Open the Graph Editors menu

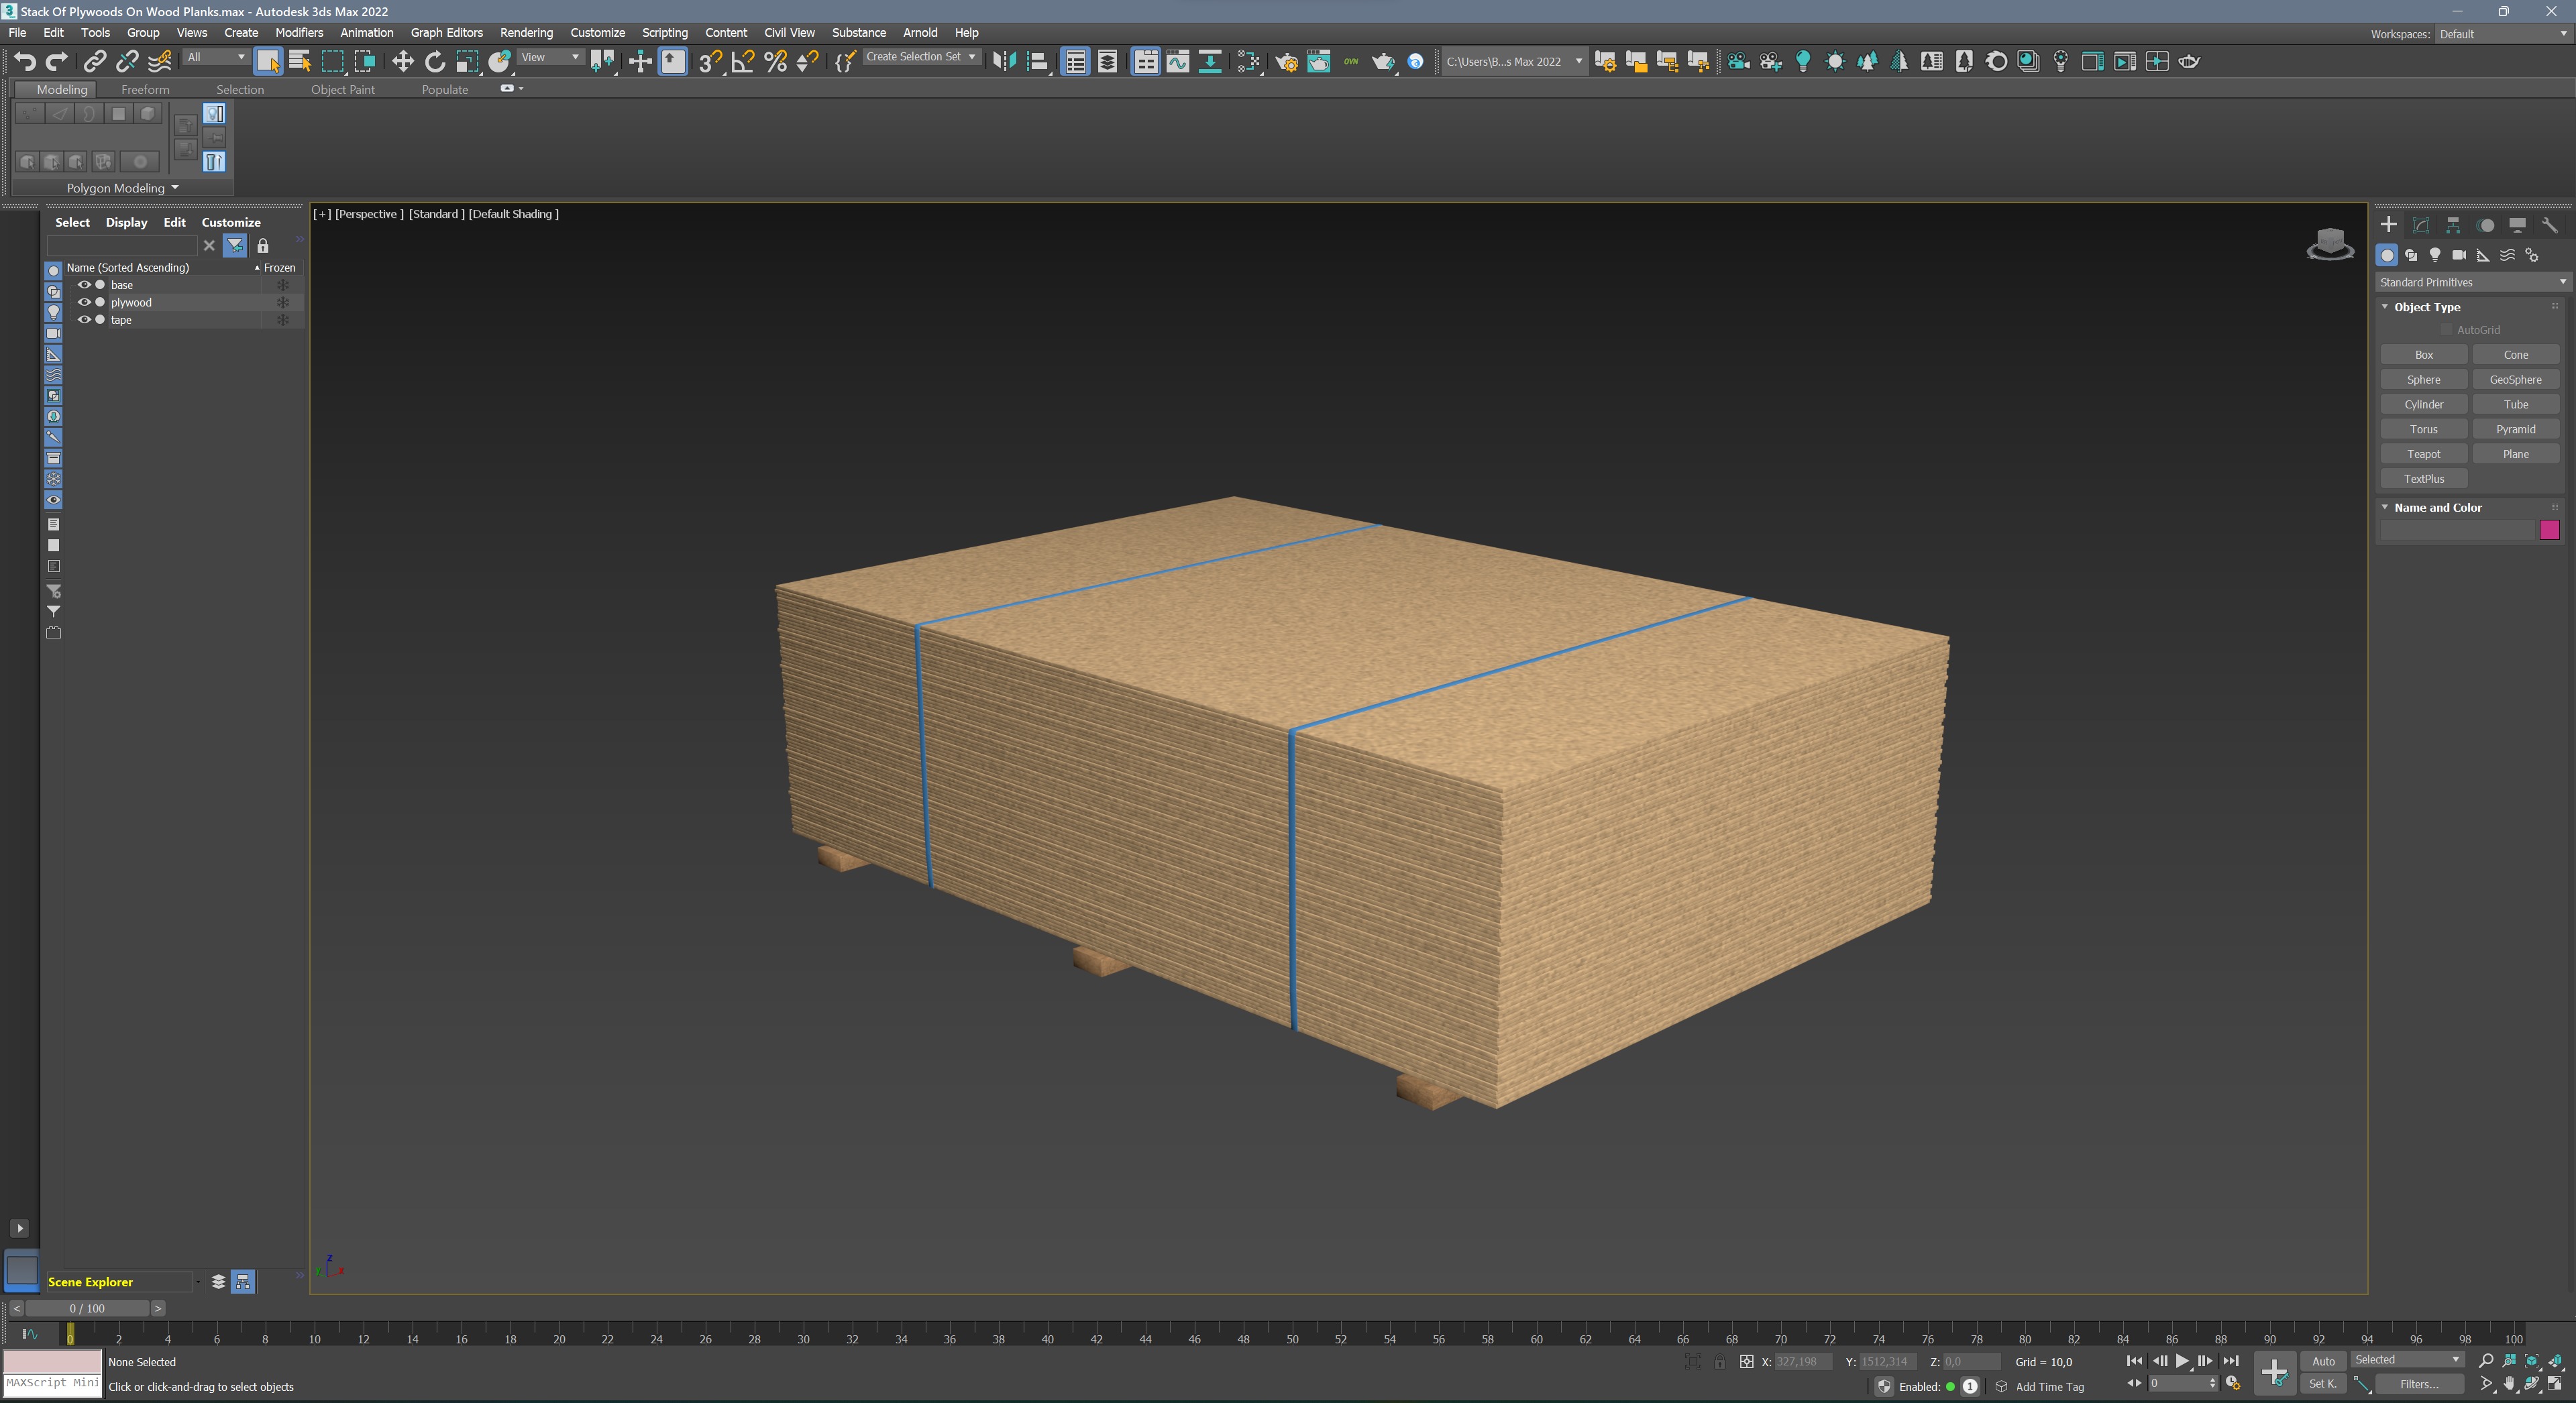click(x=446, y=33)
